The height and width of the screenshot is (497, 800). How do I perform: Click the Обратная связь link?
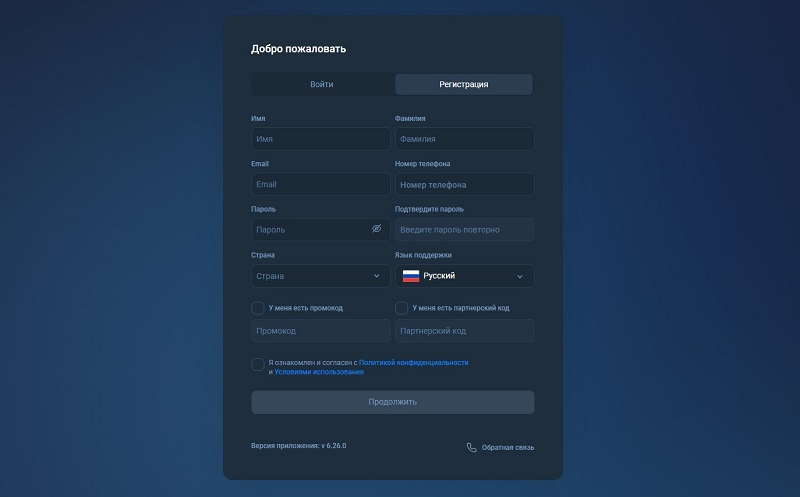tap(508, 448)
